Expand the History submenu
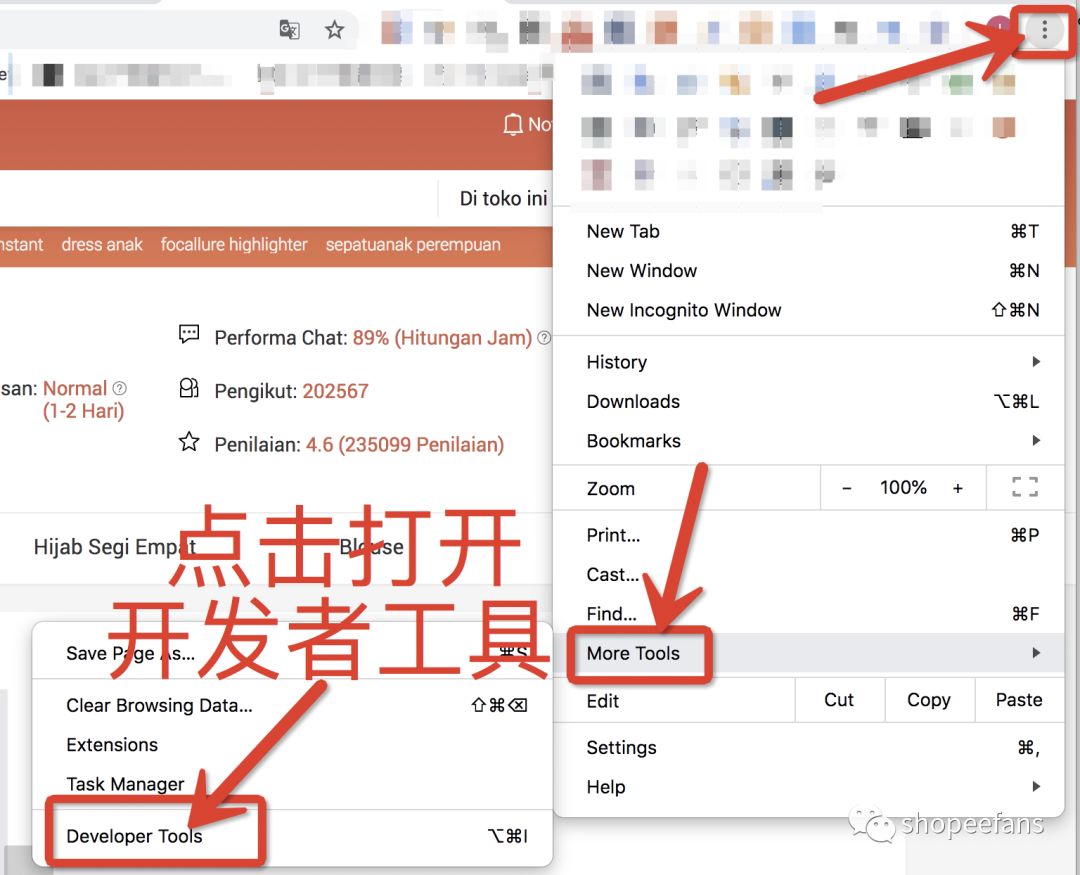Image resolution: width=1080 pixels, height=875 pixels. click(x=616, y=362)
